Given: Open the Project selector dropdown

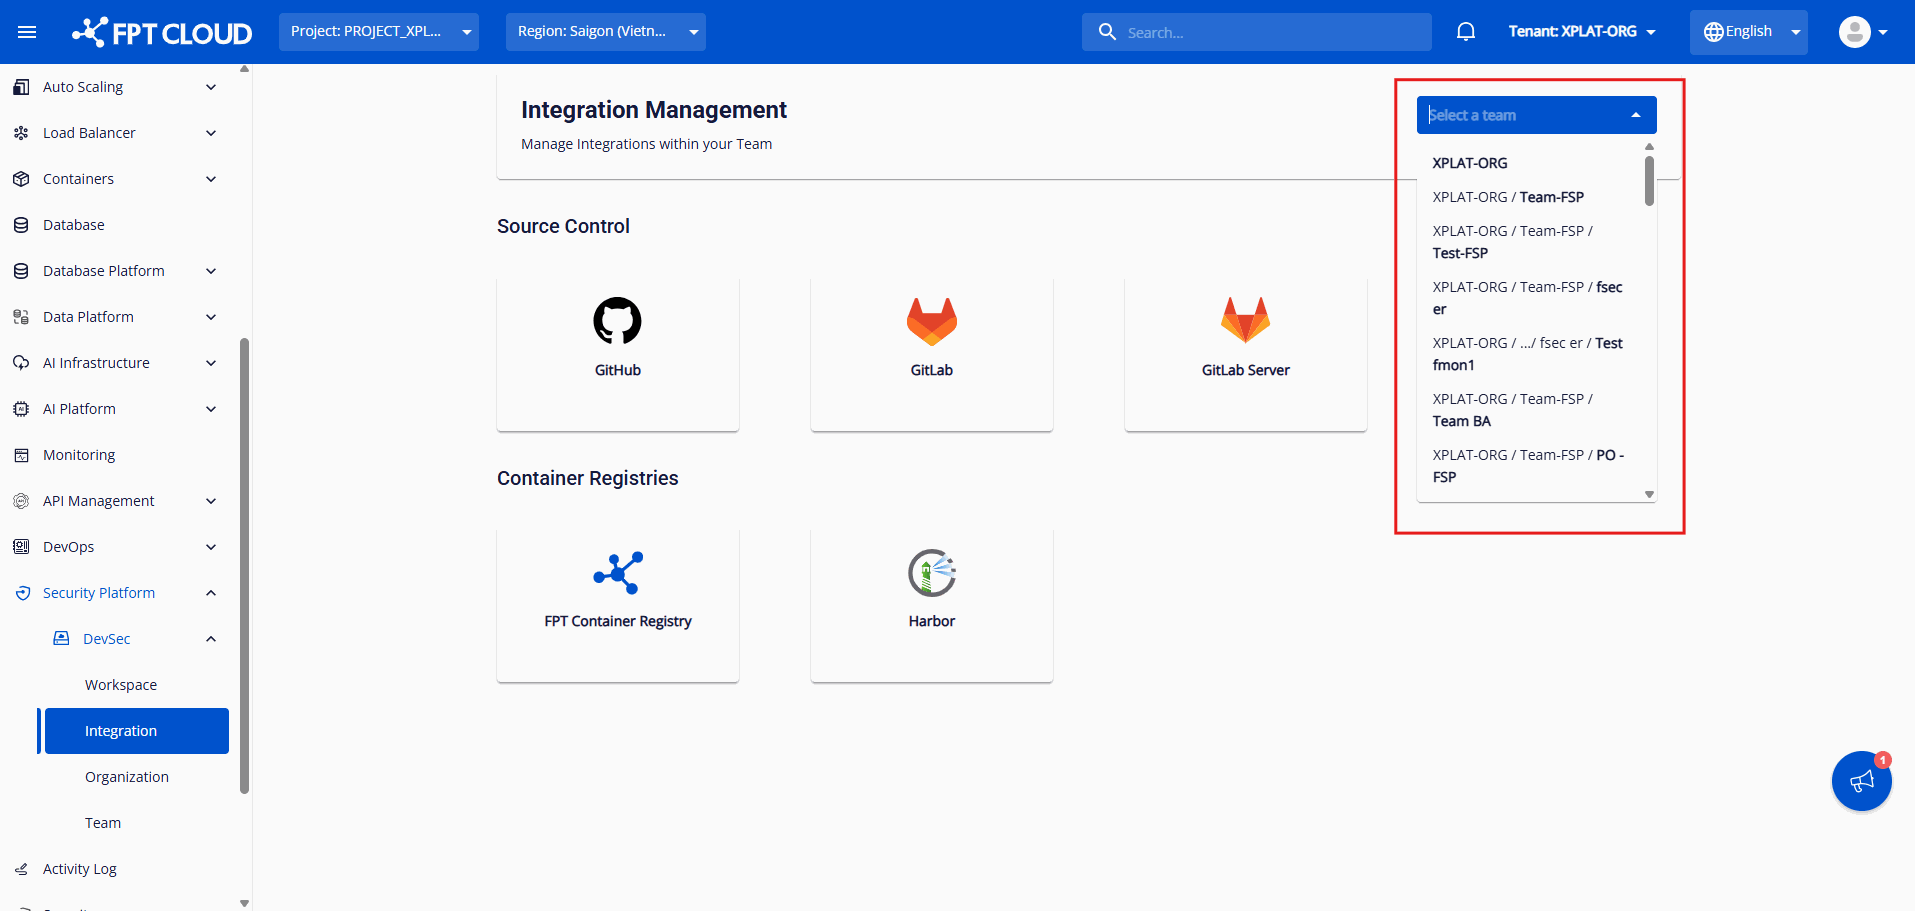Looking at the screenshot, I should tap(379, 32).
